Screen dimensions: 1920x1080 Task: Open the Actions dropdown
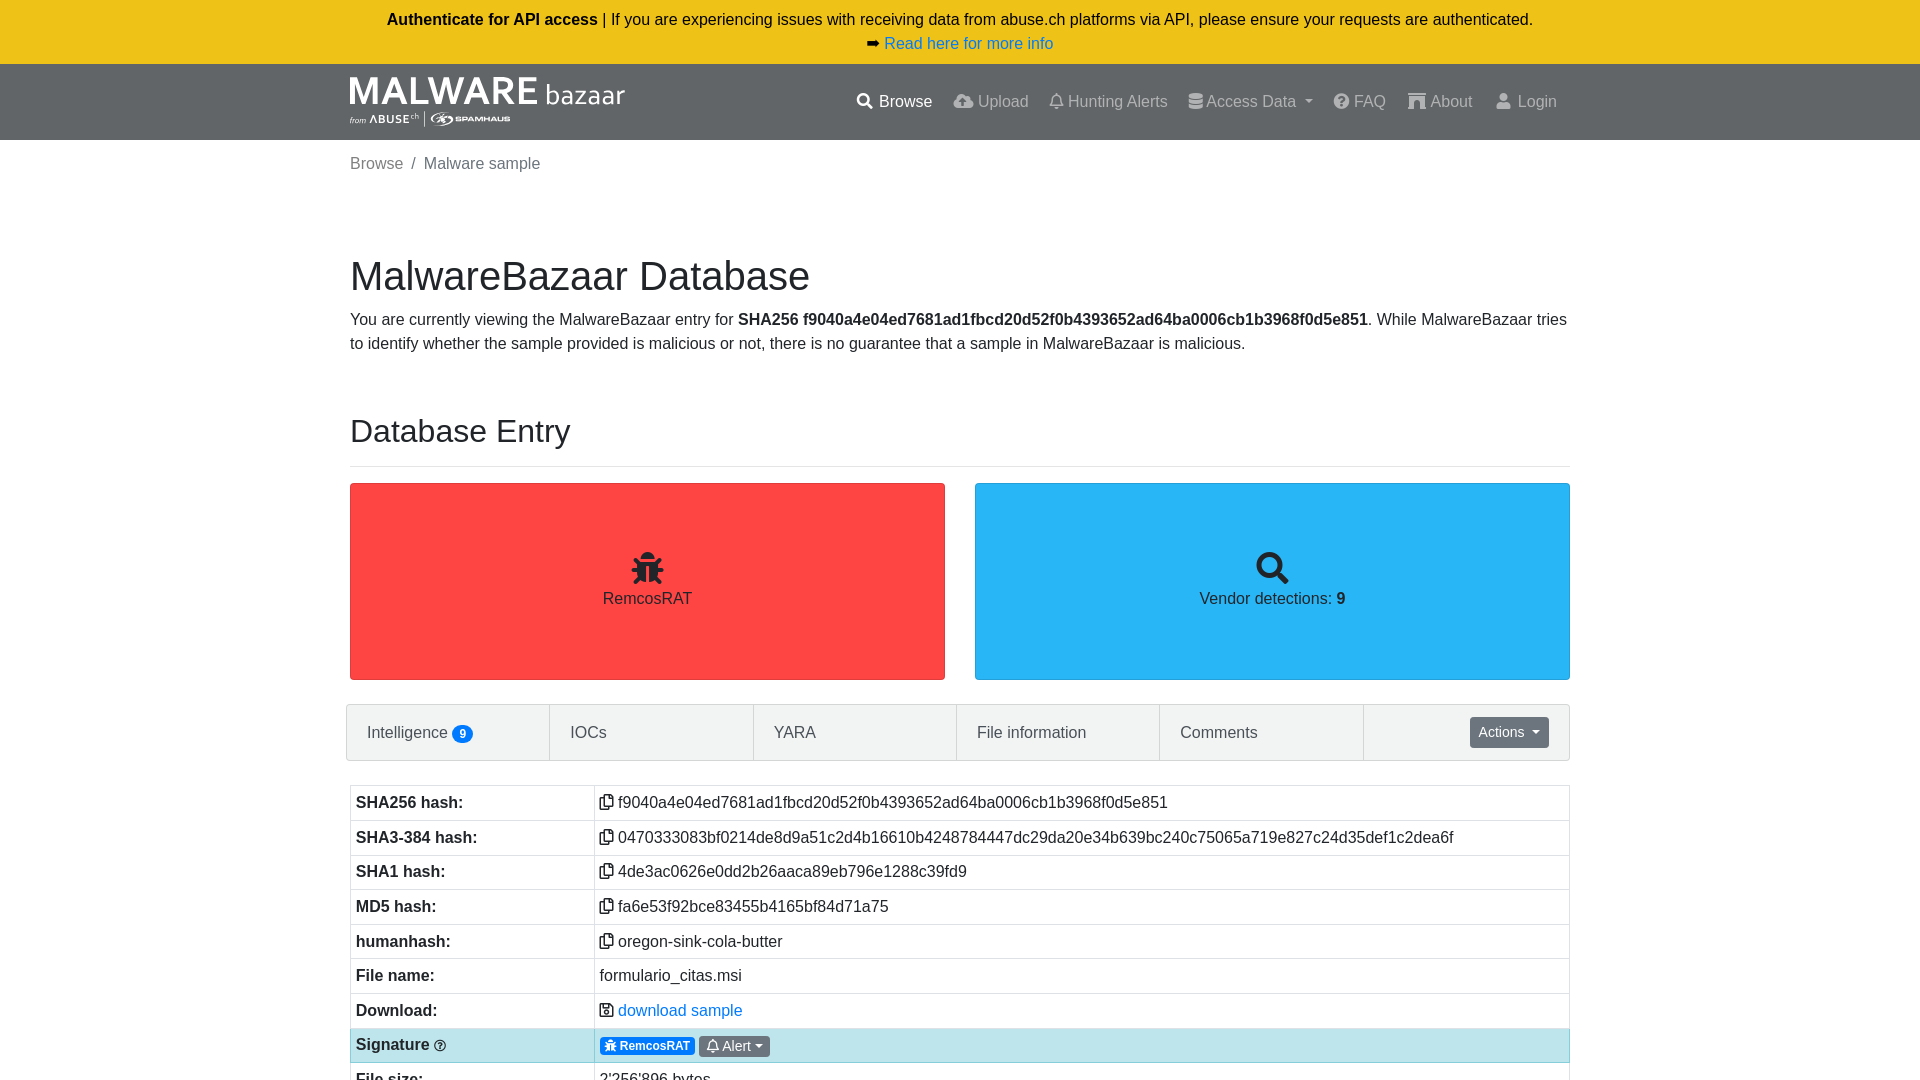[1508, 732]
